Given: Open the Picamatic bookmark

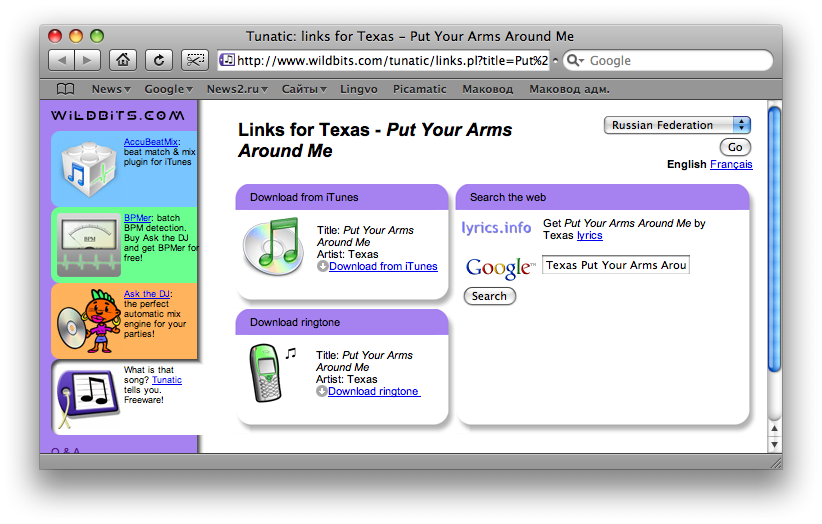Looking at the screenshot, I should [420, 89].
